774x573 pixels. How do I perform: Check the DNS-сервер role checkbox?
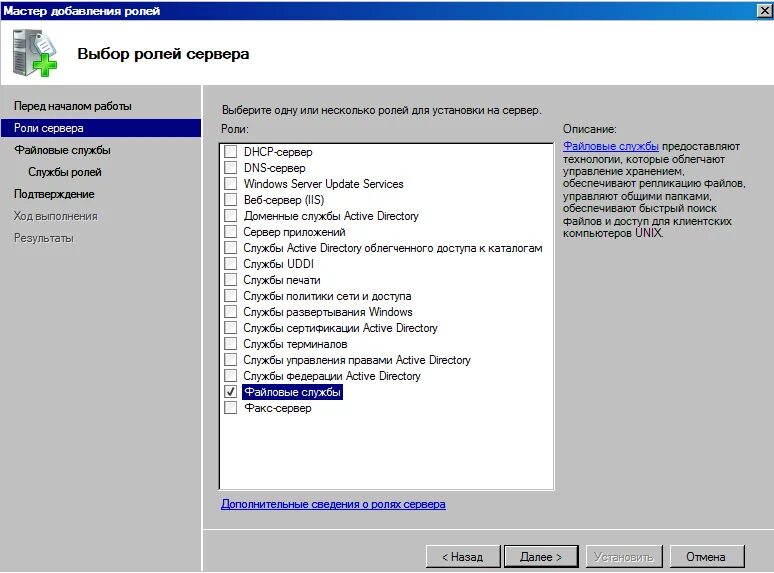point(231,168)
